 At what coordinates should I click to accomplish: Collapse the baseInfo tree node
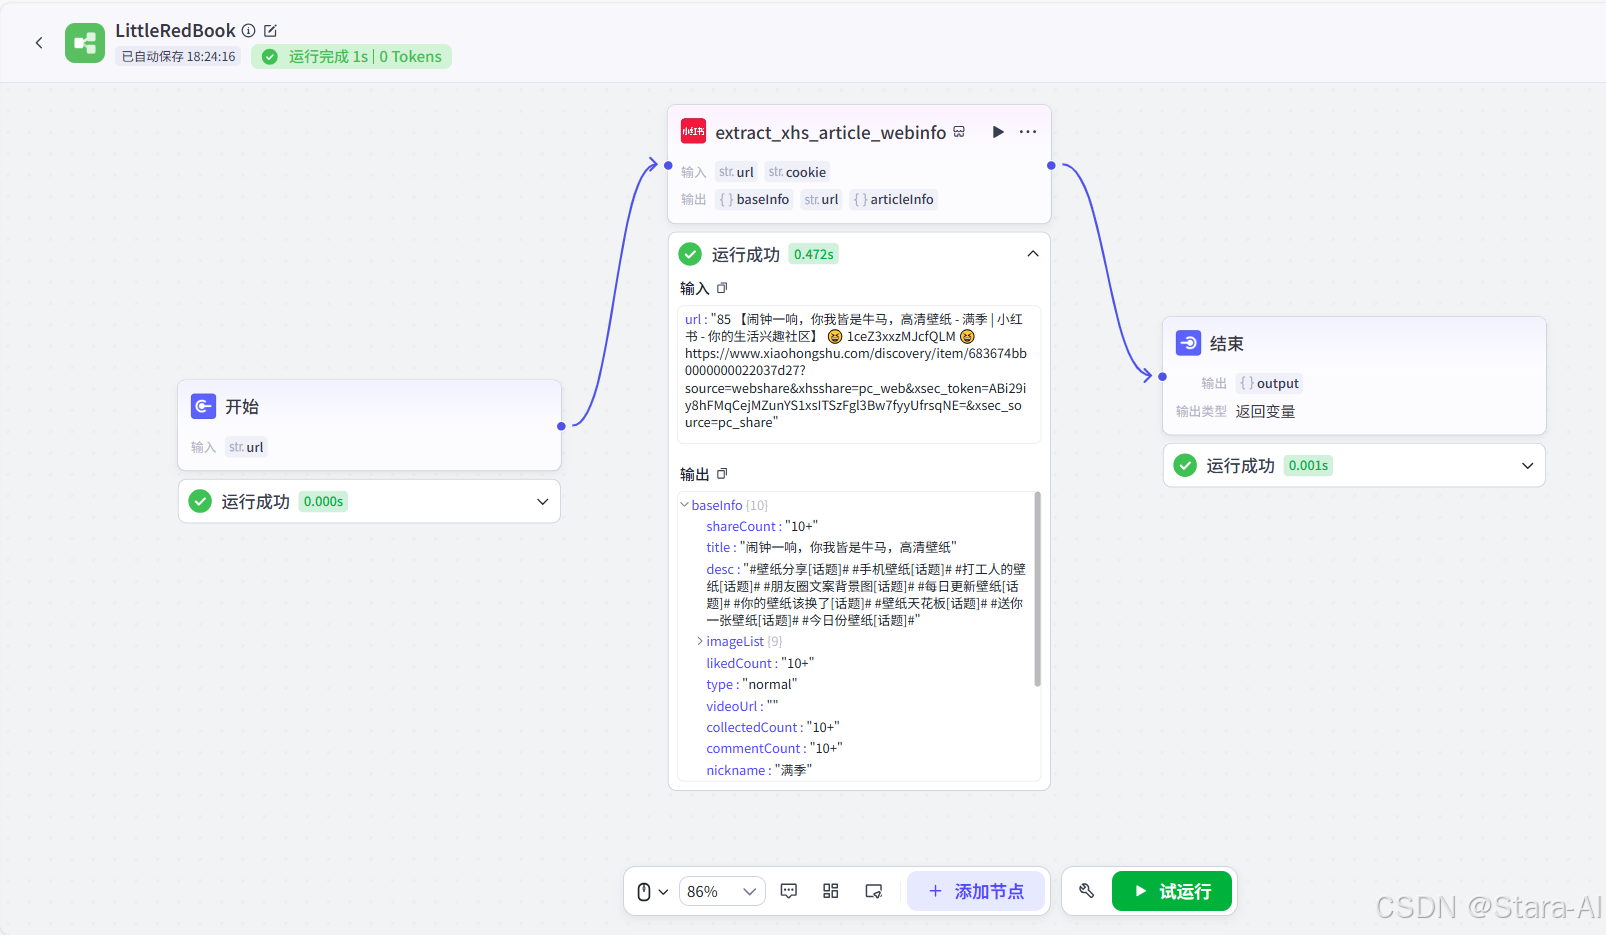click(685, 505)
